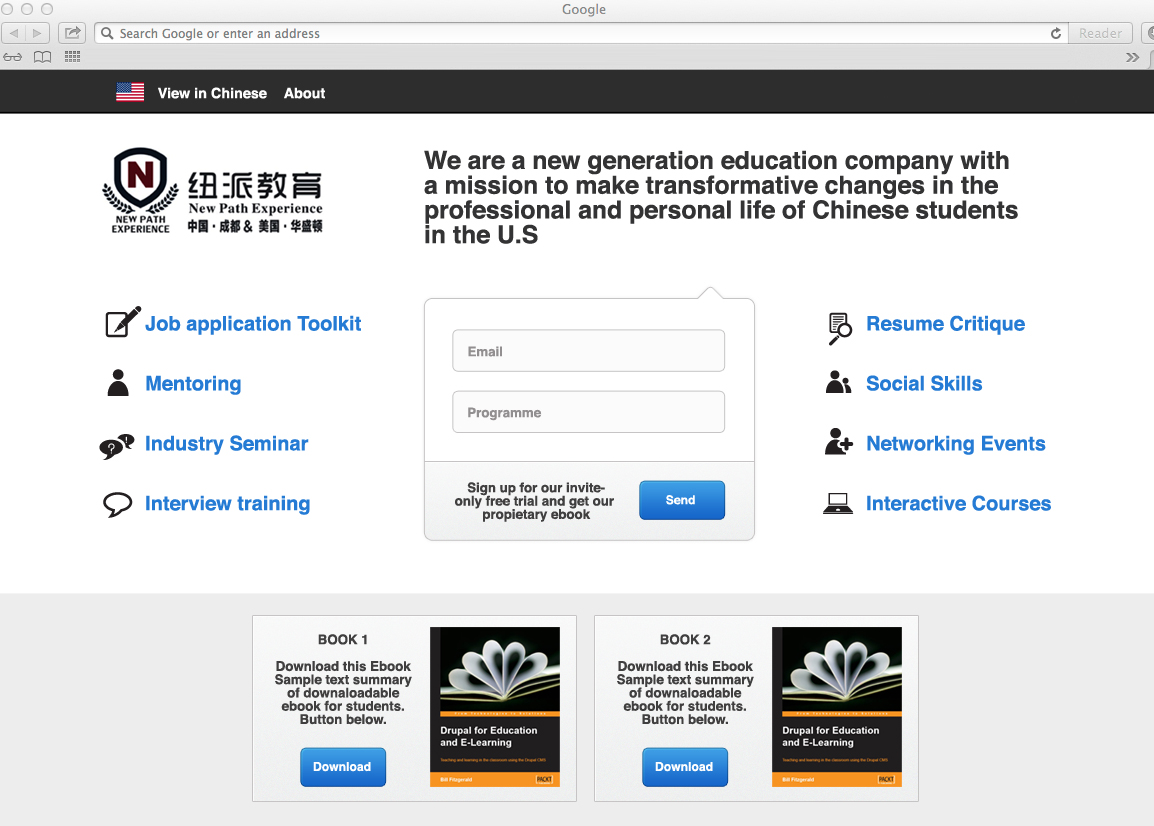Screen dimensions: 1154x826
Task: Click into the Email input field
Action: click(x=589, y=350)
